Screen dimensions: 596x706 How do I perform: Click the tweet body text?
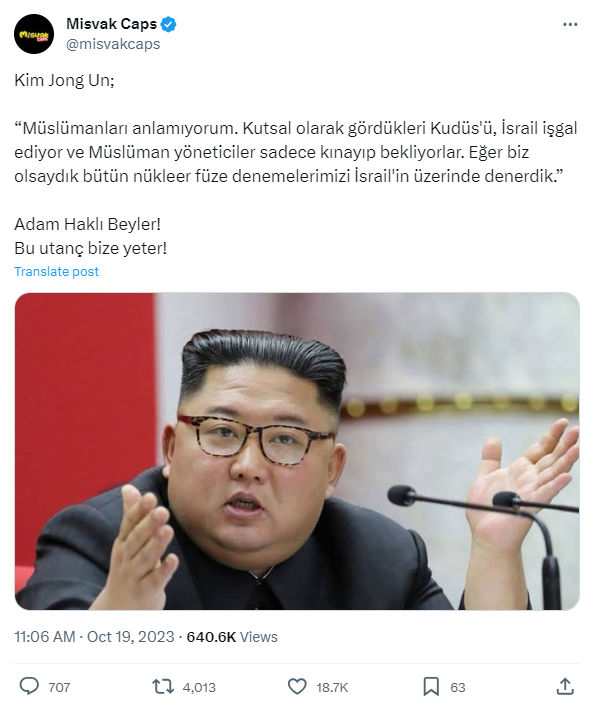[x=296, y=164]
